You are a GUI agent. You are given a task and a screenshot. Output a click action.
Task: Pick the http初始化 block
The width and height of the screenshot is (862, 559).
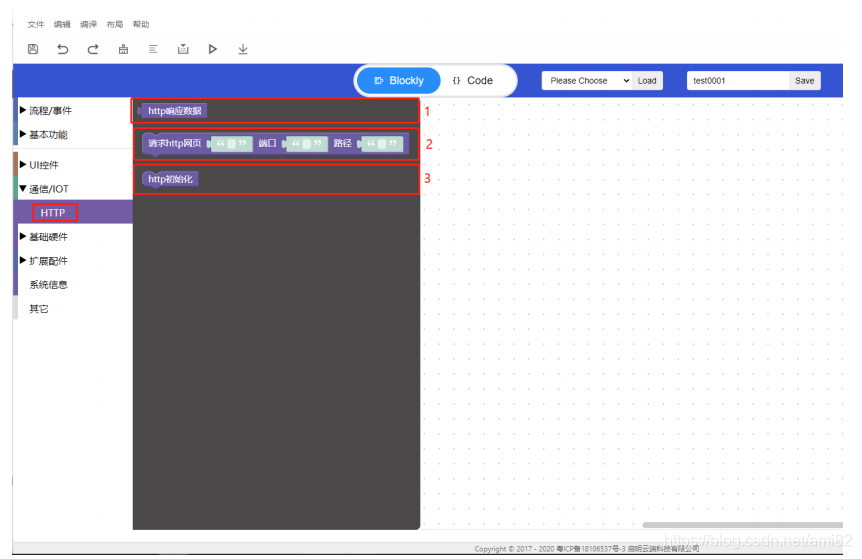tap(170, 179)
